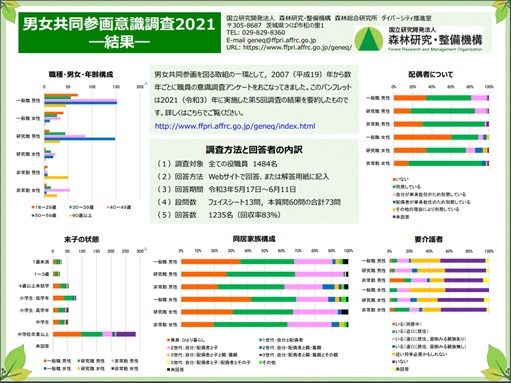
Task: Click the （1）調査対象 全ての役職員 1484名 line
Action: coord(216,164)
